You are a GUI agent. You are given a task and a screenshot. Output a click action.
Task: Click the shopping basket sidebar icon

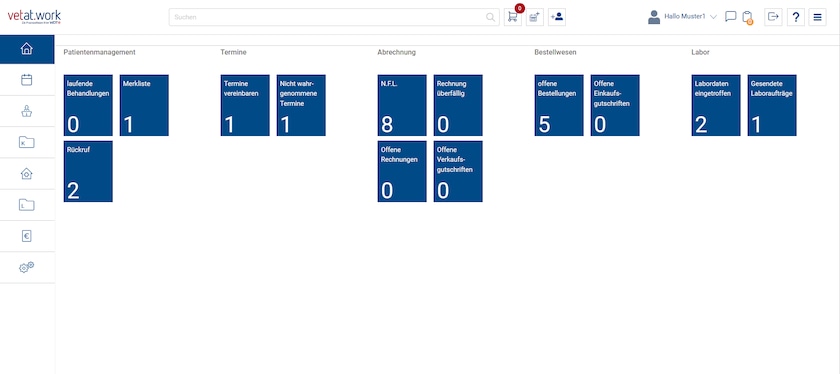27,111
